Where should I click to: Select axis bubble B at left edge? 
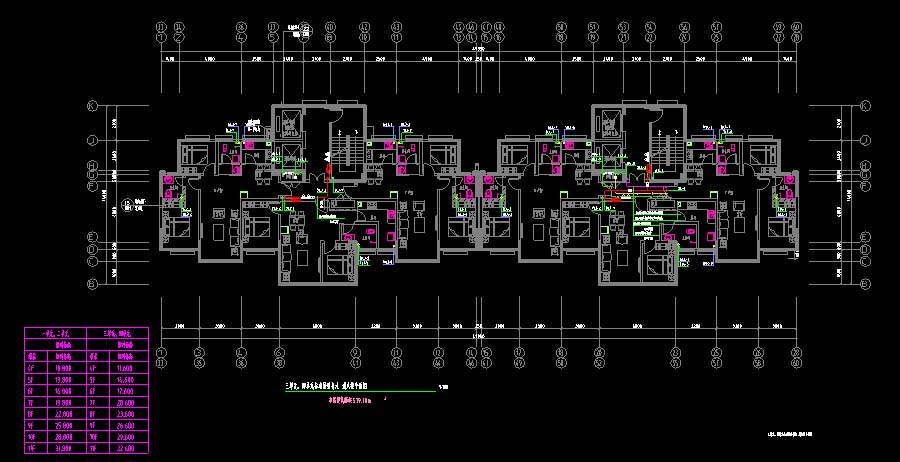(91, 285)
